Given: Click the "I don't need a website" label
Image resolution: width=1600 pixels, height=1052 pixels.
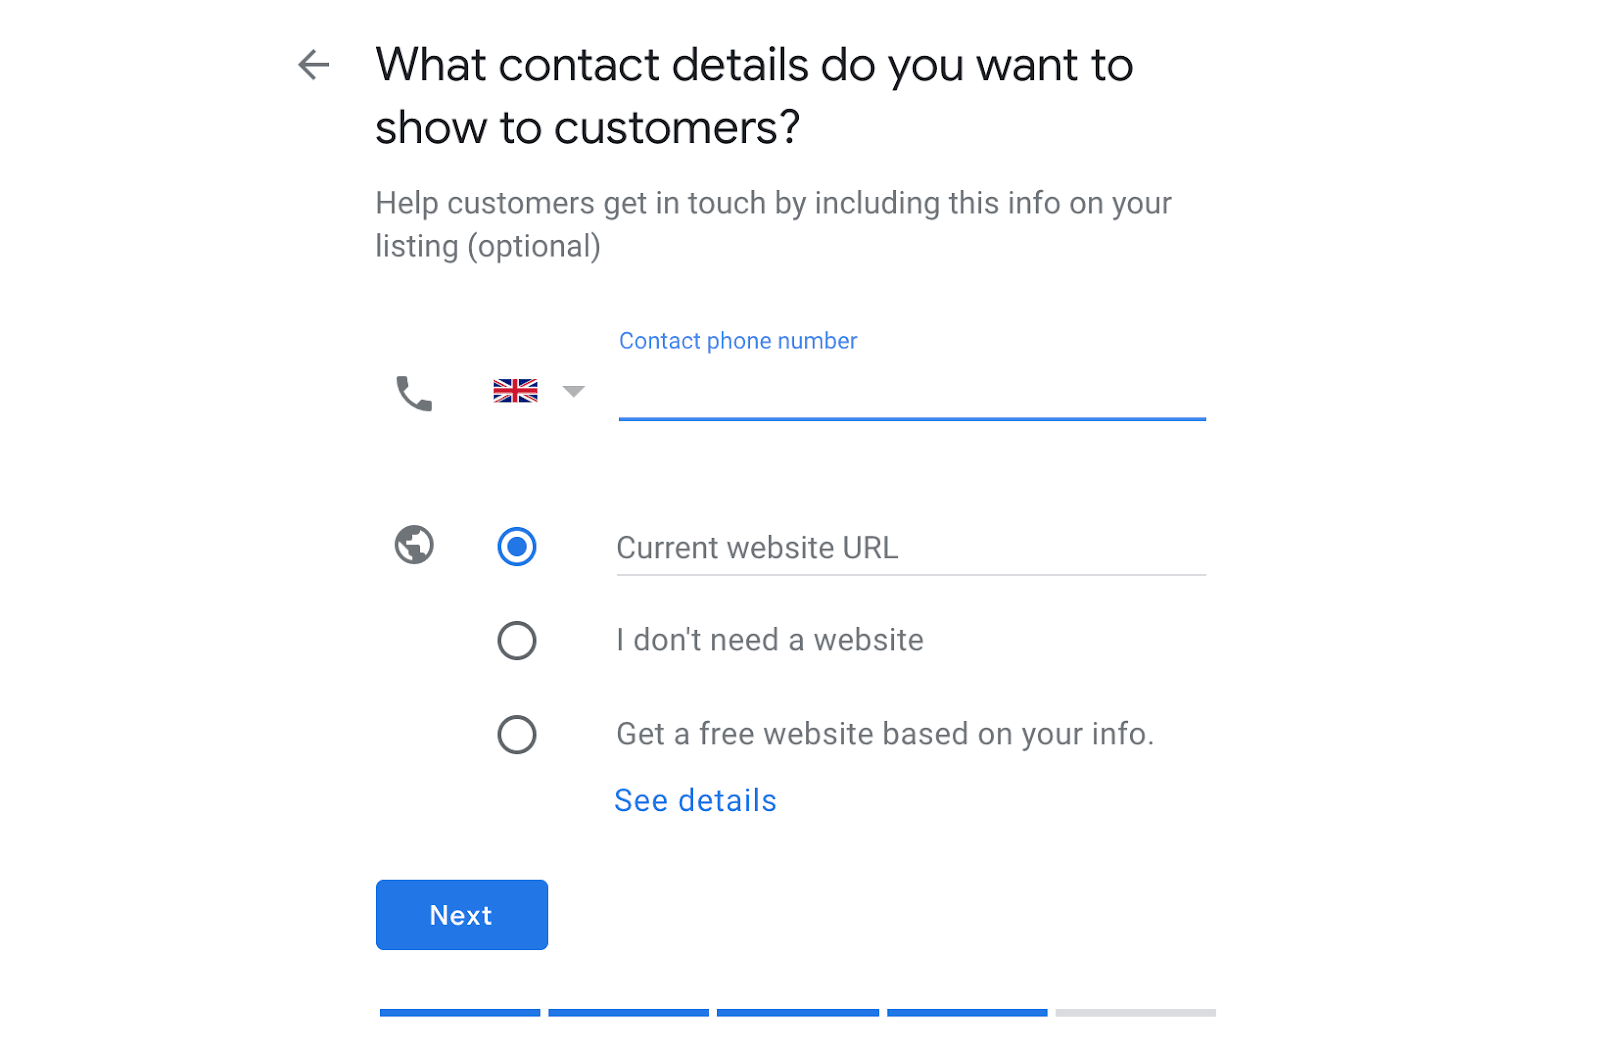Looking at the screenshot, I should click(x=769, y=640).
